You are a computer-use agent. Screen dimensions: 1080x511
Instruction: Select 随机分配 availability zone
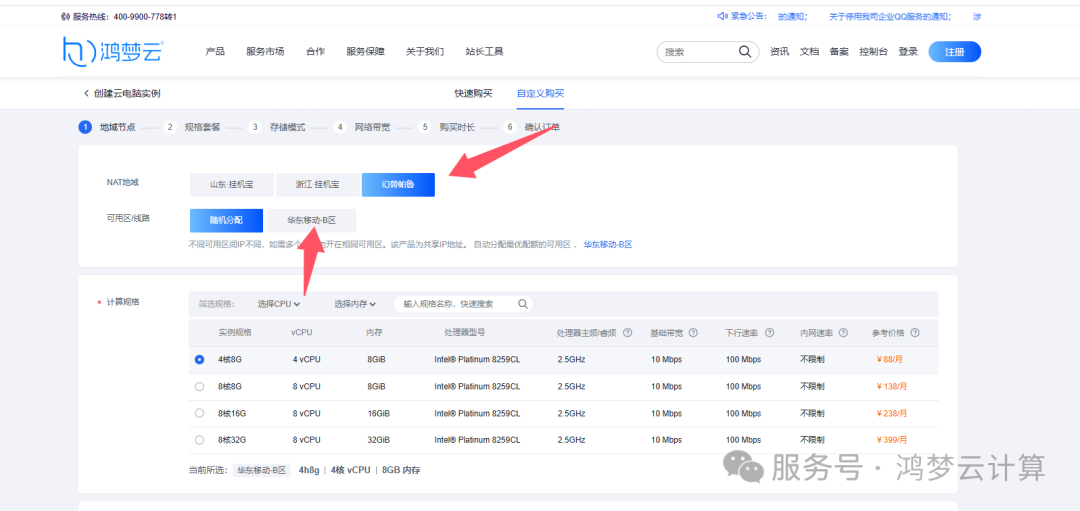click(x=227, y=220)
